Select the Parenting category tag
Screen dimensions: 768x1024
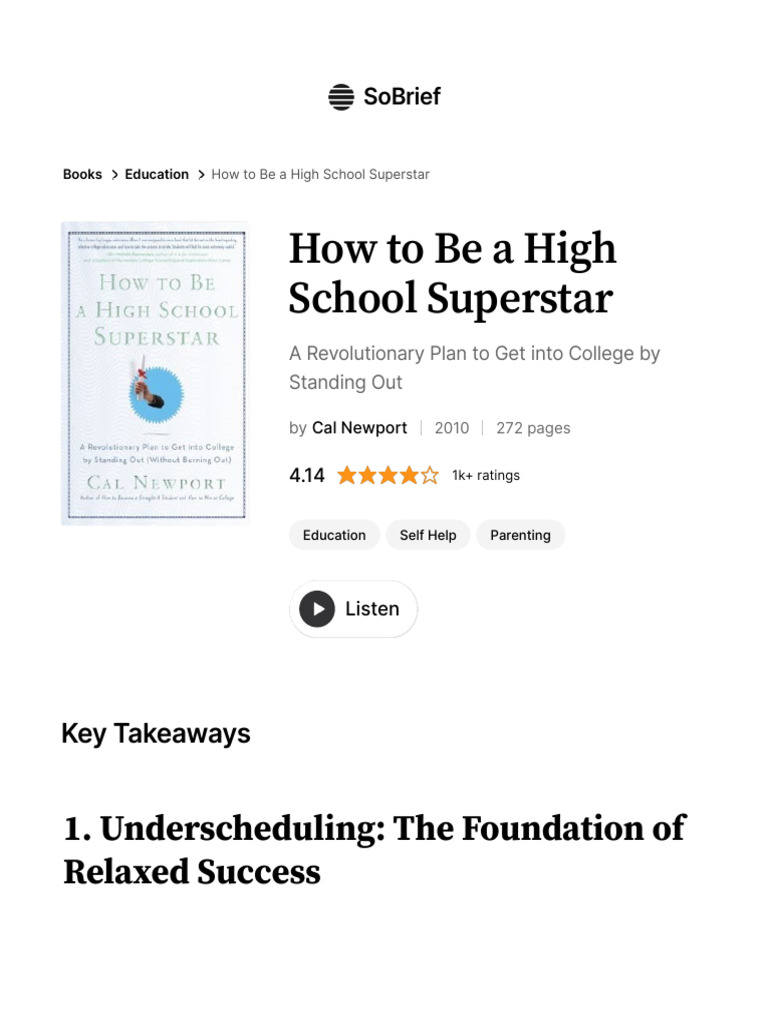point(520,535)
